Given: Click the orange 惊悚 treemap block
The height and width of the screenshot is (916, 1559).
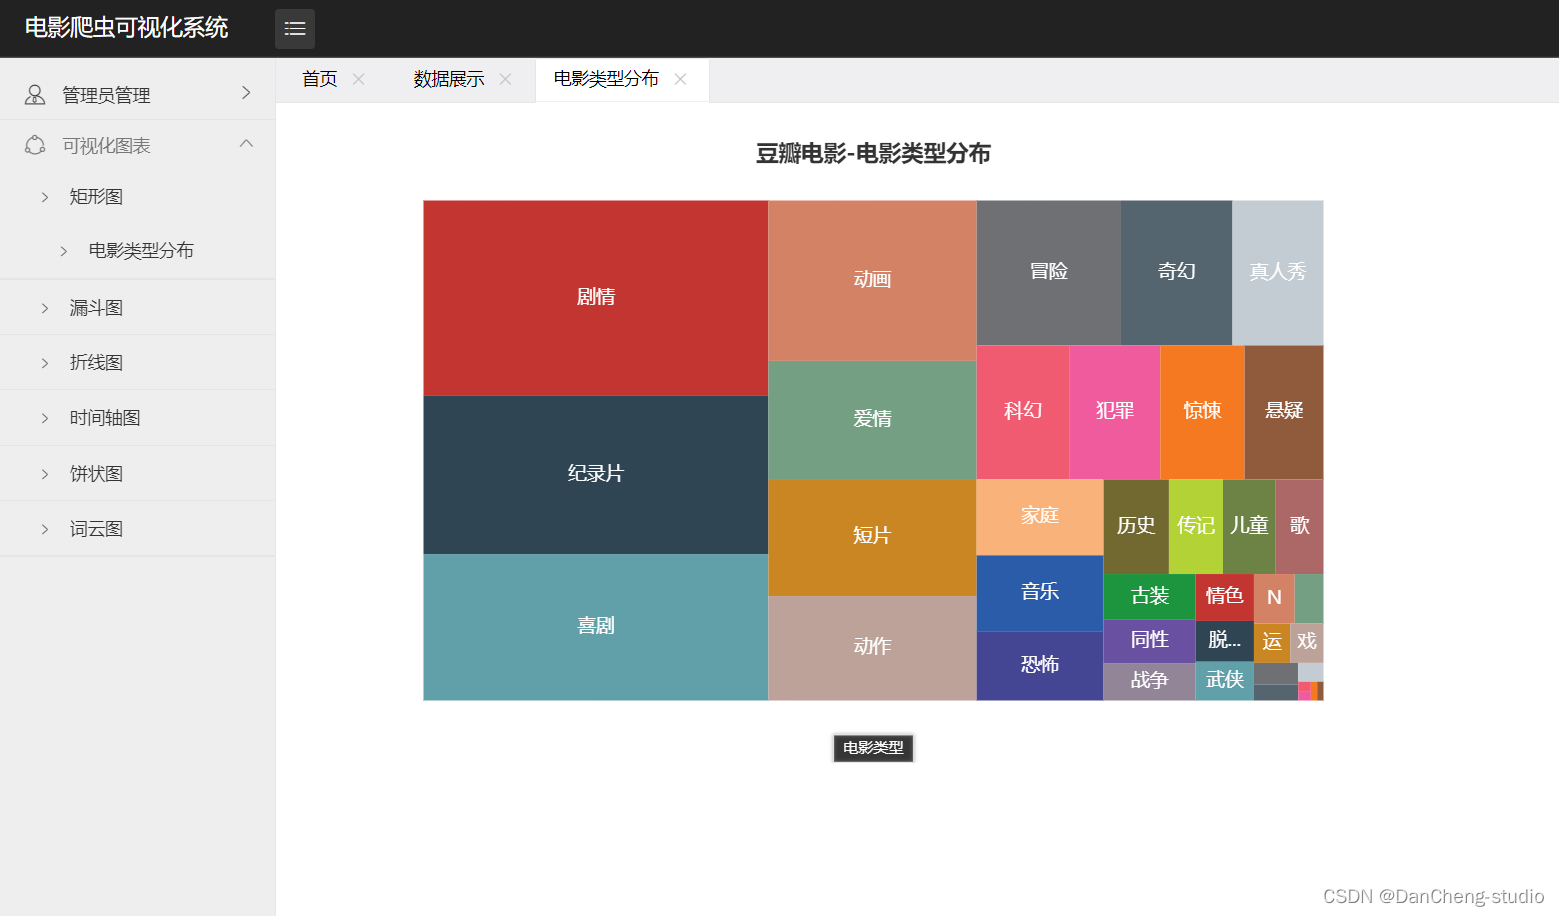Looking at the screenshot, I should pyautogui.click(x=1203, y=412).
